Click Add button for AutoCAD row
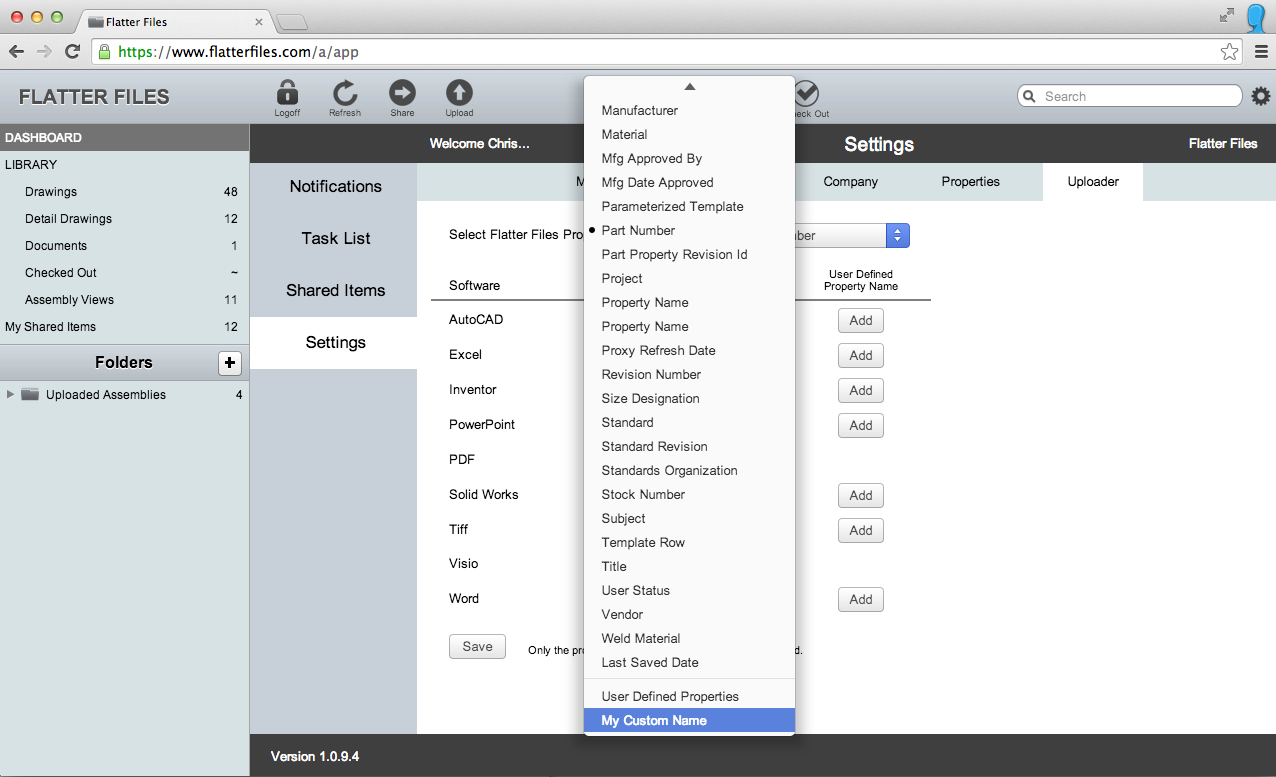 point(861,321)
